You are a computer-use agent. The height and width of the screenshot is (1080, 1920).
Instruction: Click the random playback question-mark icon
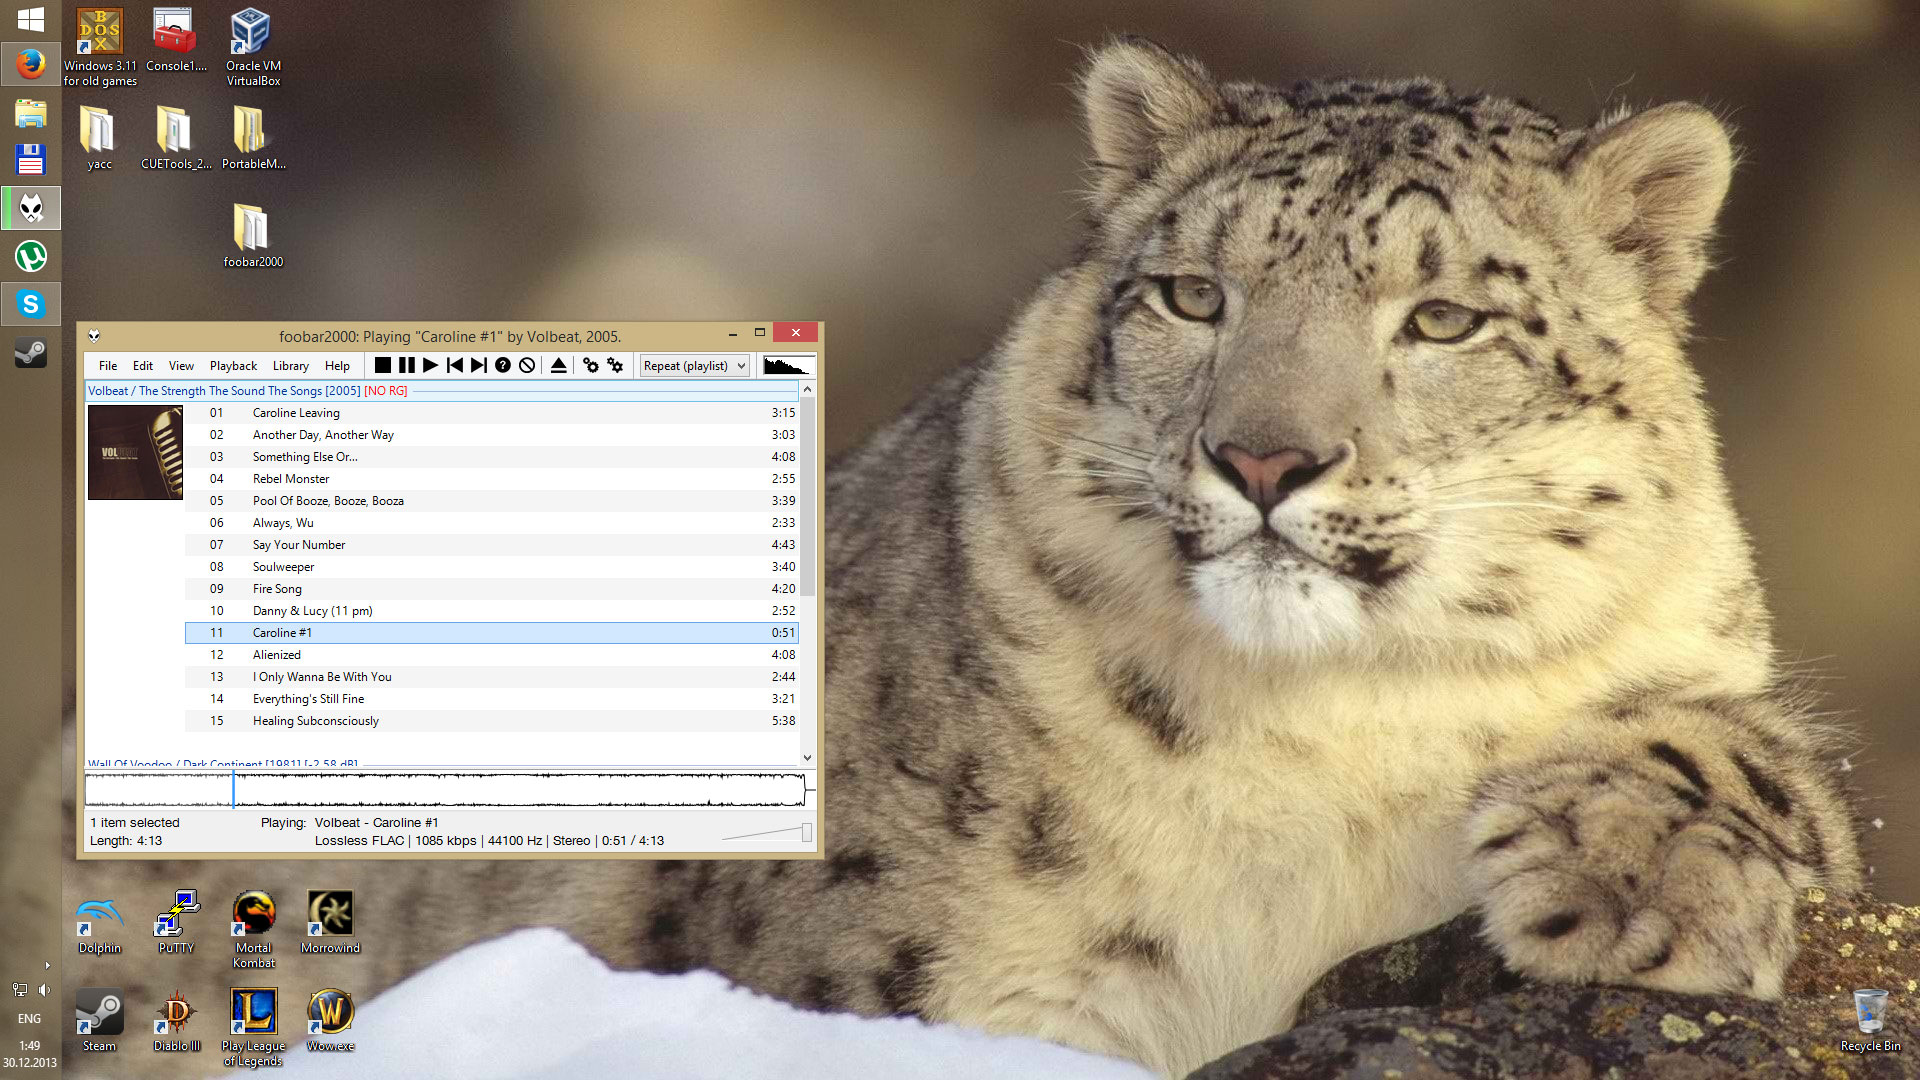click(x=503, y=366)
